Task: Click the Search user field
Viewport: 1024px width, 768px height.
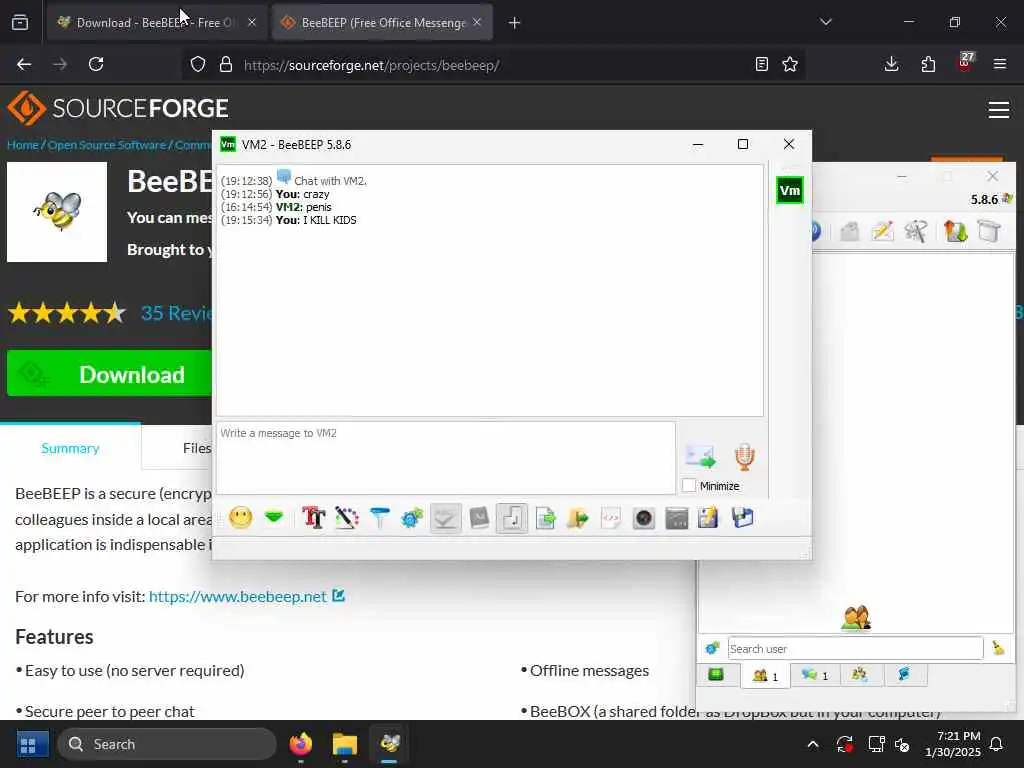Action: pyautogui.click(x=856, y=648)
